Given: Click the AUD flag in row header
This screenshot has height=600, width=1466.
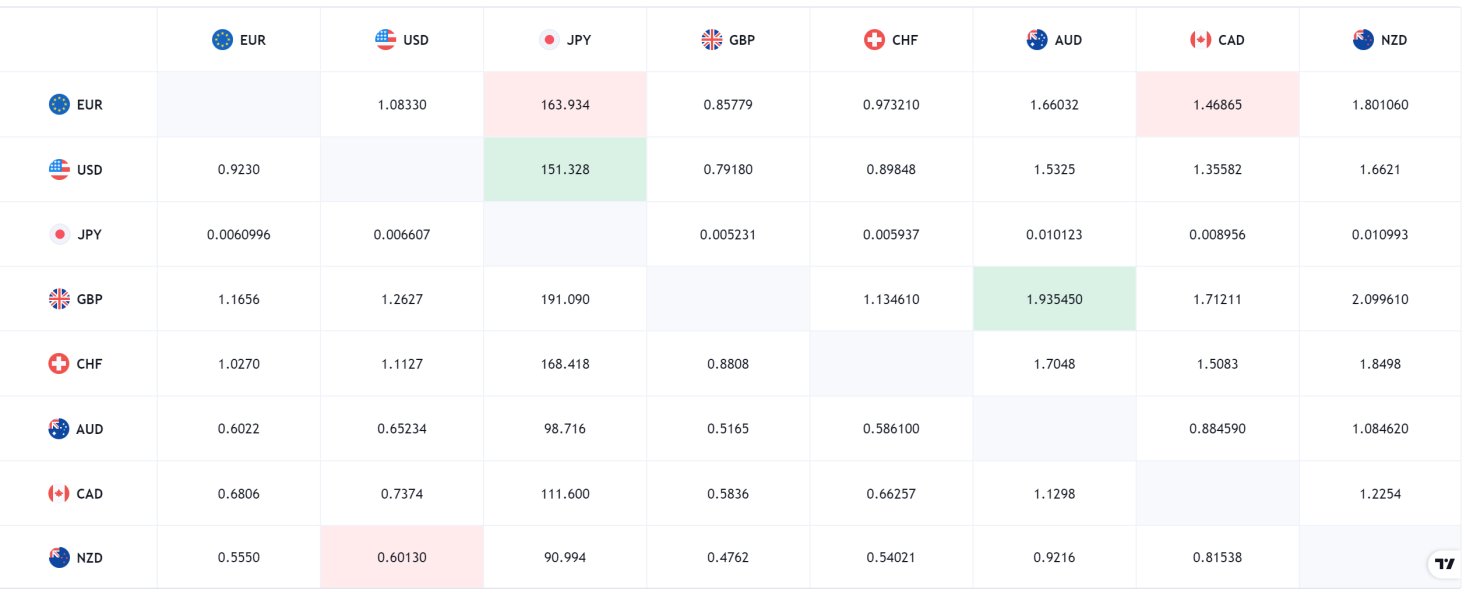Looking at the screenshot, I should pos(59,429).
